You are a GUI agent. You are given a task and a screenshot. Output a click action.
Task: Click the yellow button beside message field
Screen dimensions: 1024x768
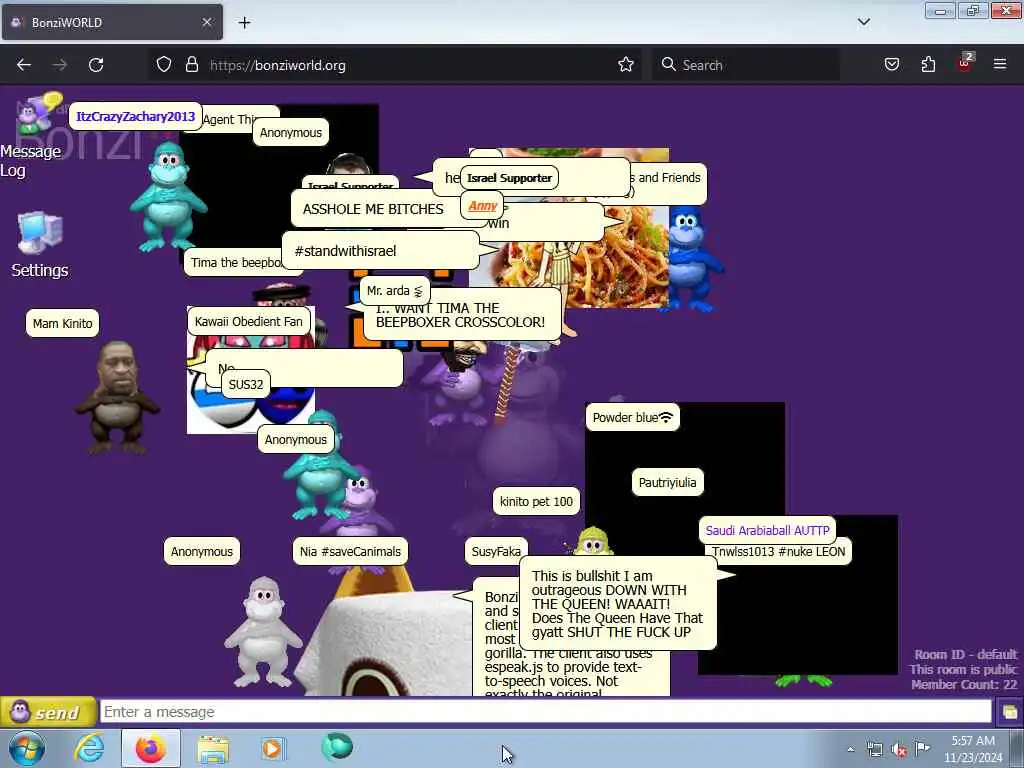point(1009,712)
